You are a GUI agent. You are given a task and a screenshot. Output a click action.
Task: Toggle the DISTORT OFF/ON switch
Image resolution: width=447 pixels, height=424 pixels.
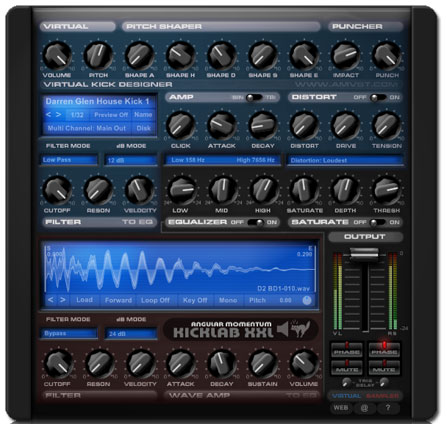click(378, 98)
